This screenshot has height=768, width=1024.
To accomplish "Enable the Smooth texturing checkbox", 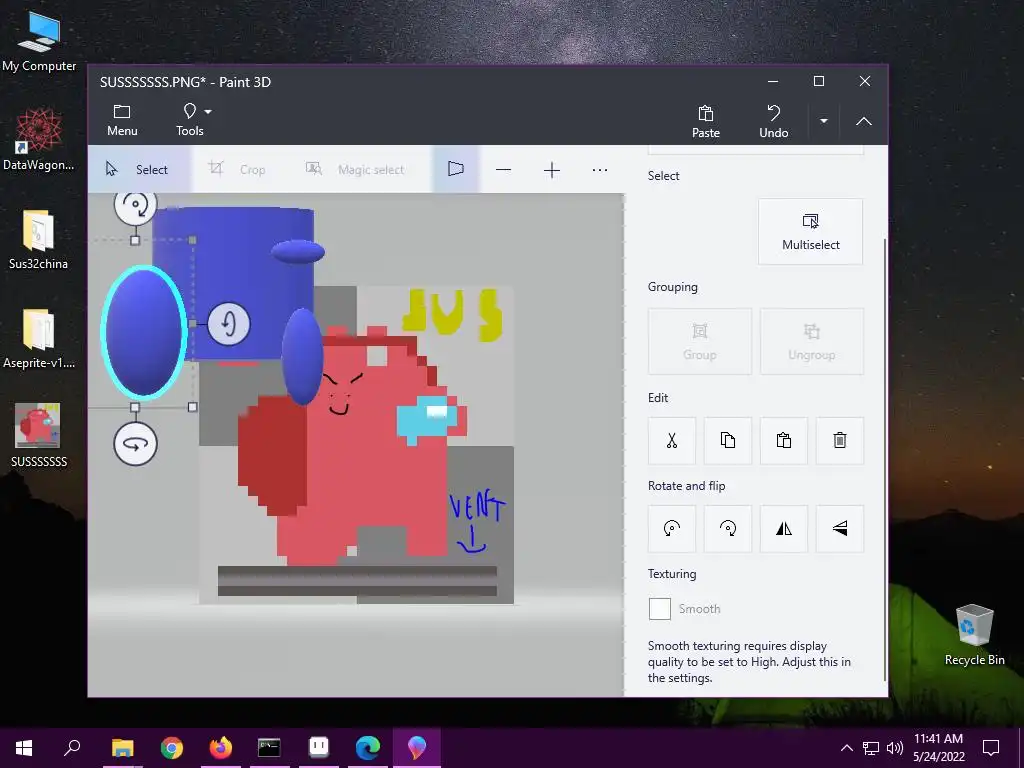I will coord(660,609).
